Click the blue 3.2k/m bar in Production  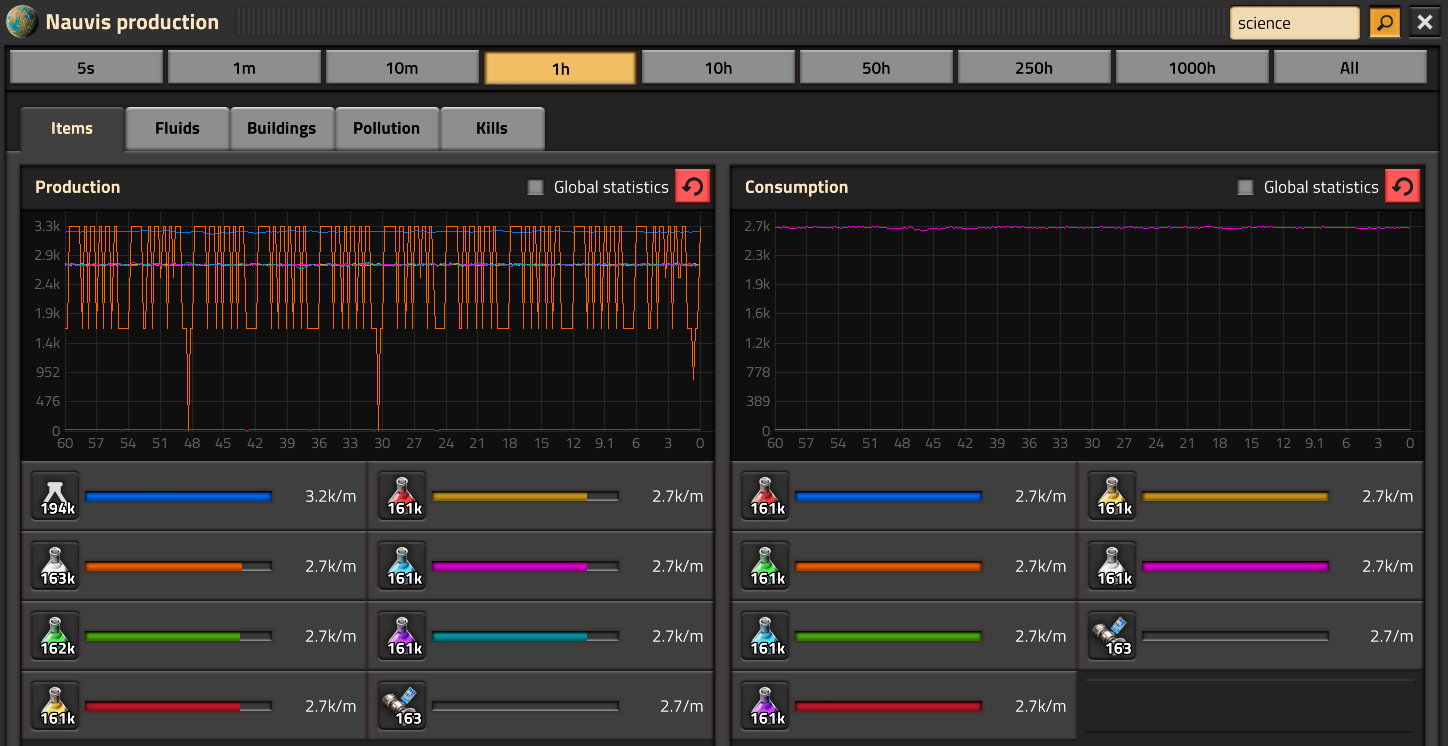pyautogui.click(x=179, y=496)
